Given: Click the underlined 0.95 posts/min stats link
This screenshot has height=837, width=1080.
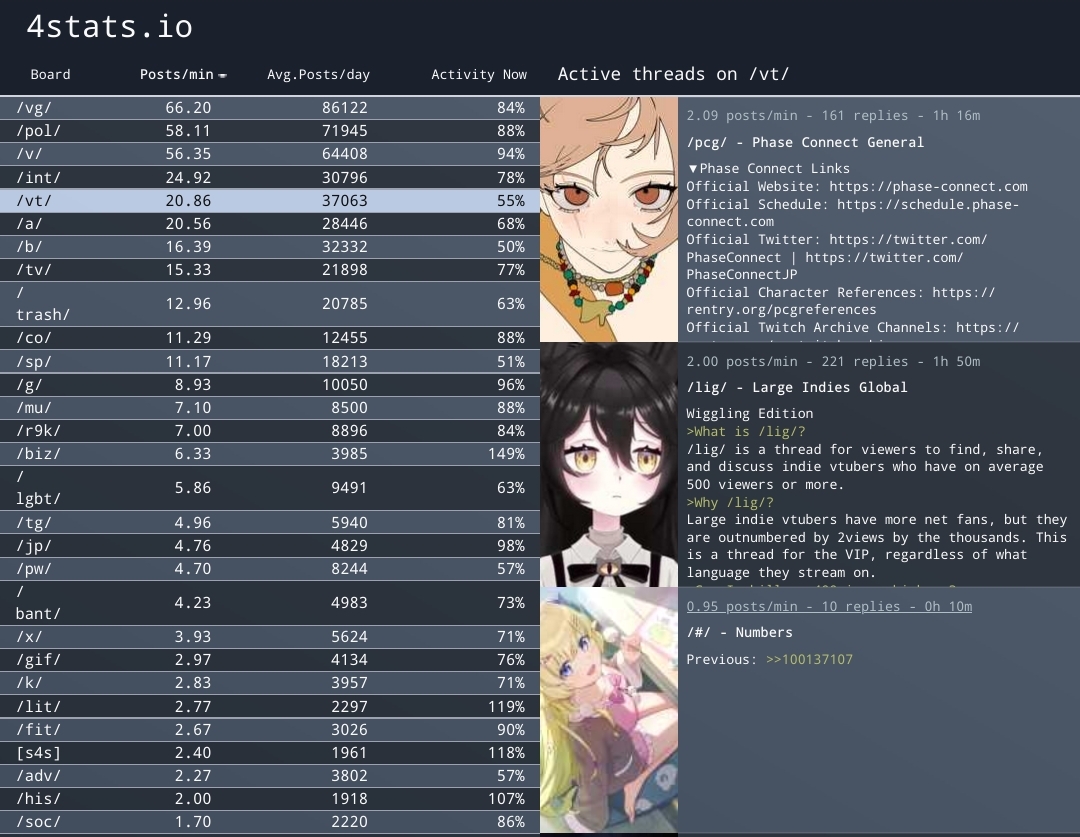Looking at the screenshot, I should click(x=829, y=606).
